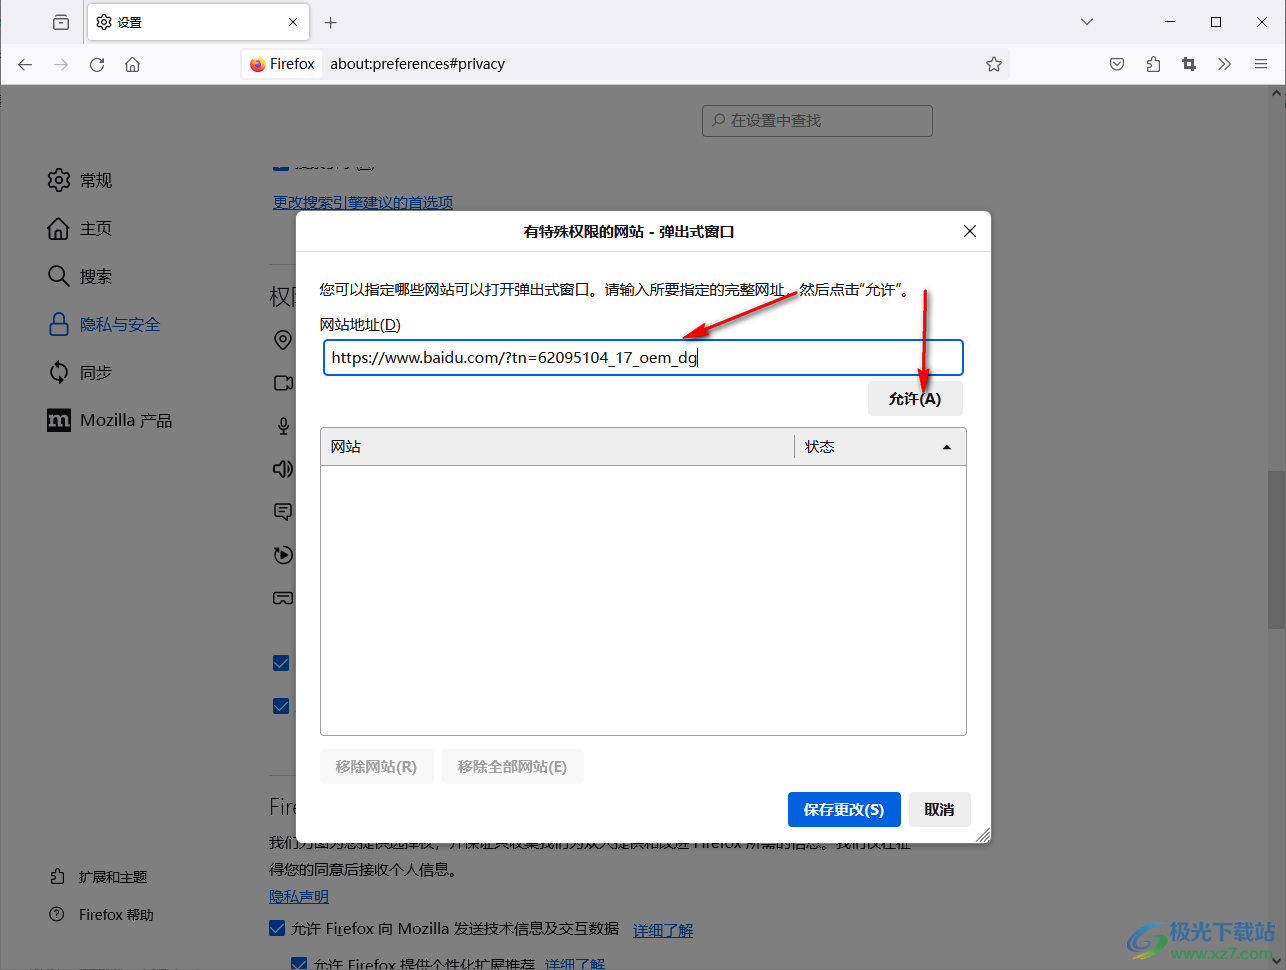The height and width of the screenshot is (970, 1286).
Task: Open the 搜索 settings category
Action: coord(80,276)
